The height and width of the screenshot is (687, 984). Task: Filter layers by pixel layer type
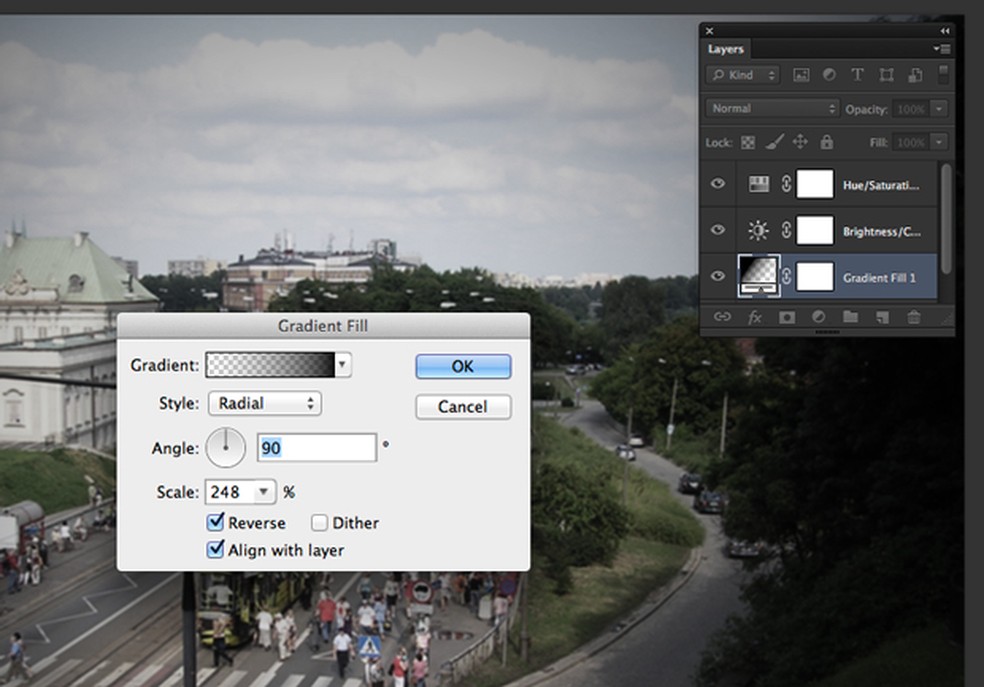click(801, 75)
